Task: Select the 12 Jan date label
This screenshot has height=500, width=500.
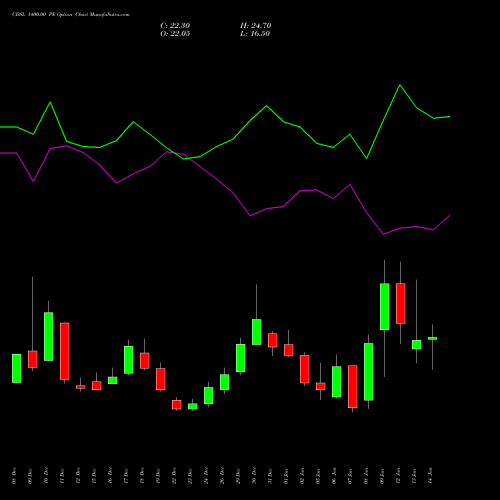Action: click(x=398, y=476)
